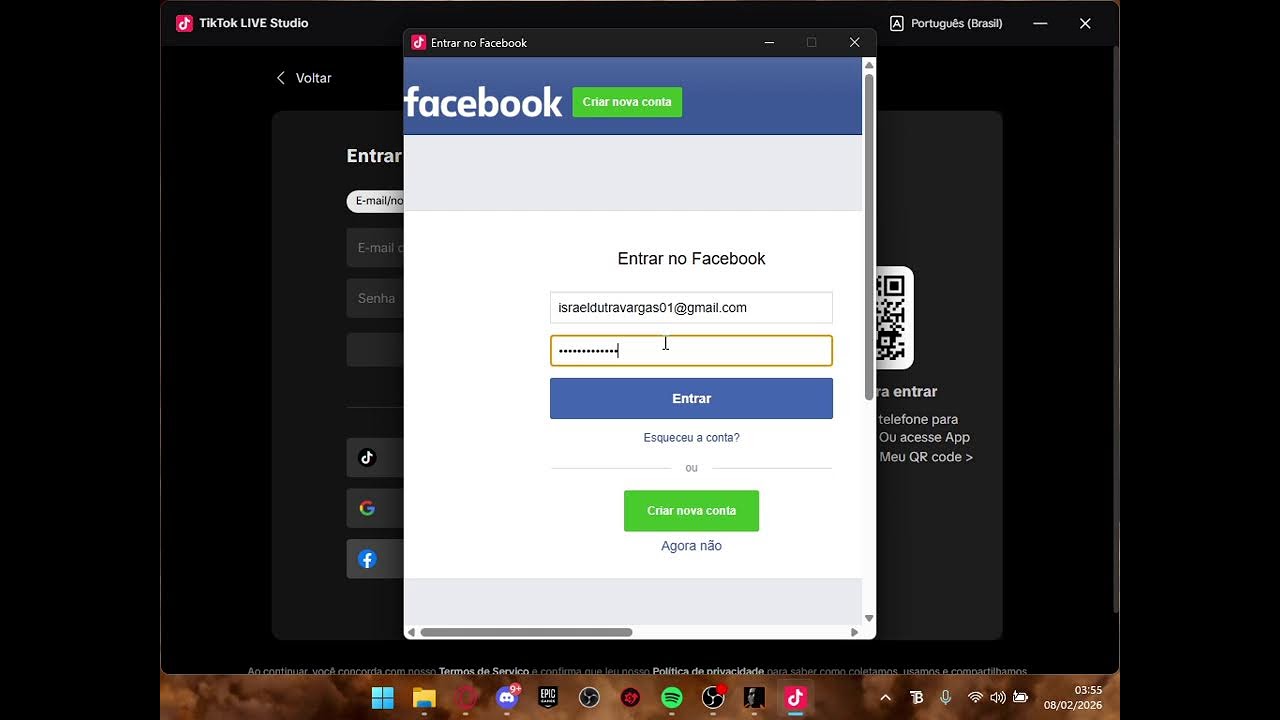Open OBS Studio from the taskbar
Viewport: 1280px width, 720px height.
(x=589, y=698)
